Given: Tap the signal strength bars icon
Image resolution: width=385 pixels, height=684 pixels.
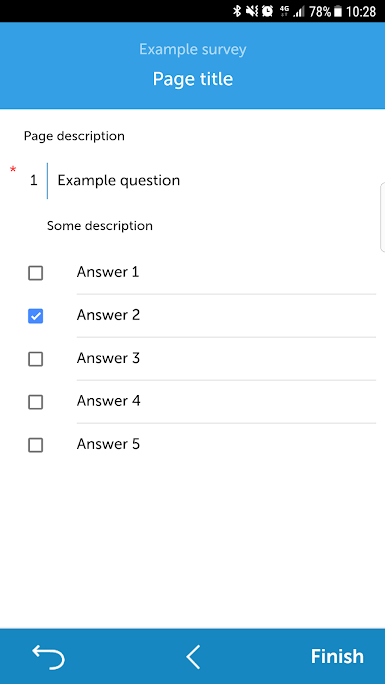Looking at the screenshot, I should pyautogui.click(x=299, y=11).
